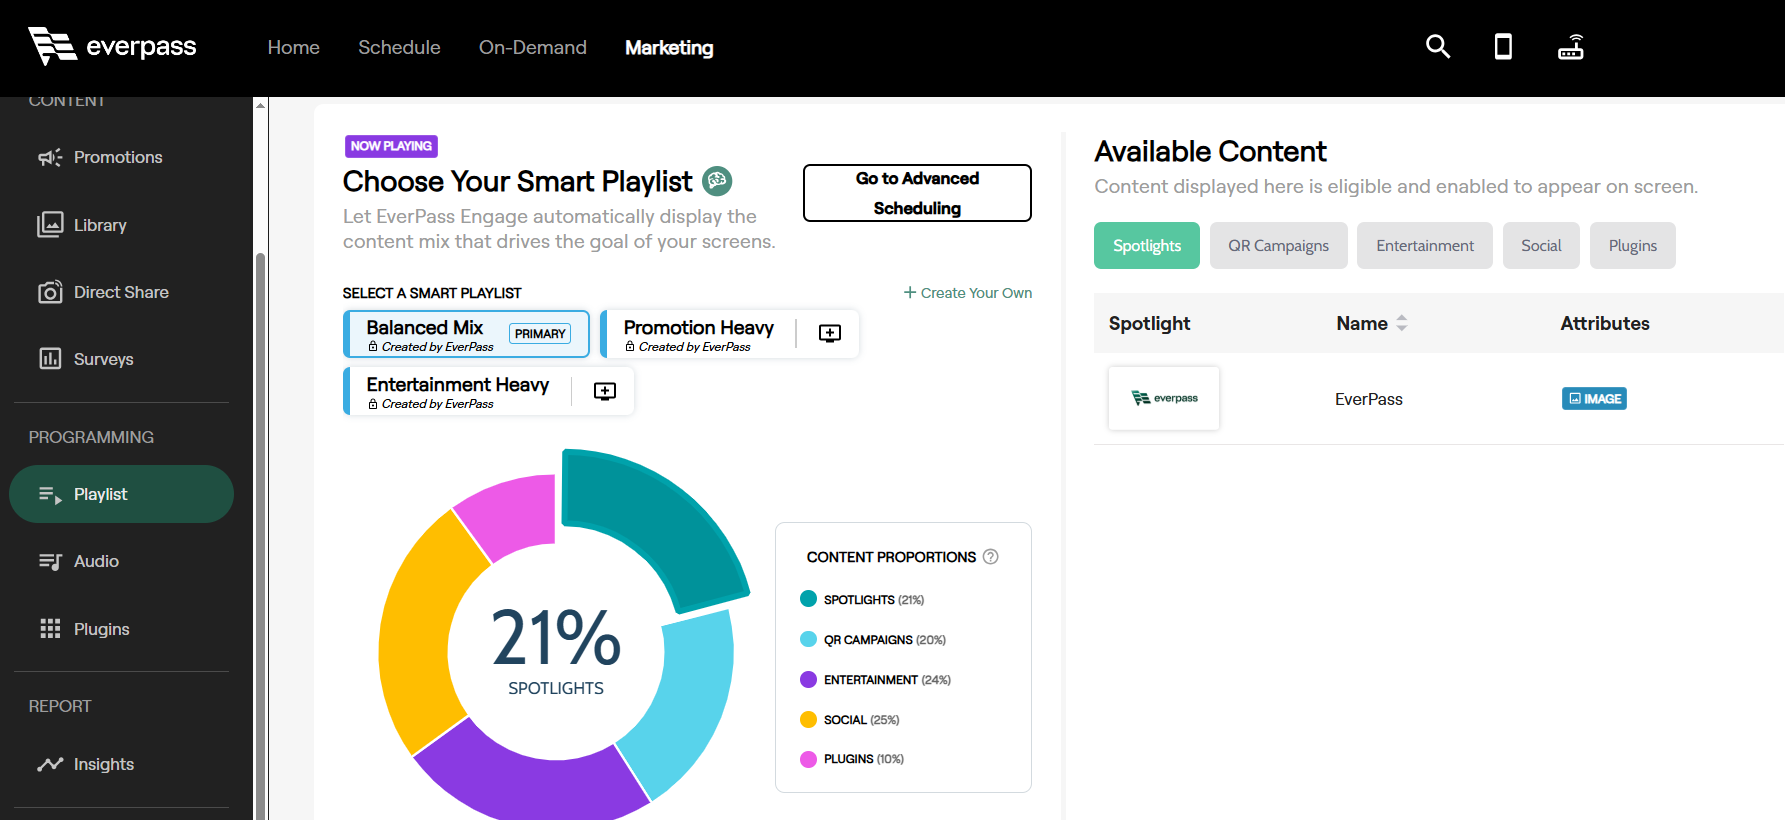
Task: Select the Promotion Heavy playlist card
Action: [x=698, y=334]
